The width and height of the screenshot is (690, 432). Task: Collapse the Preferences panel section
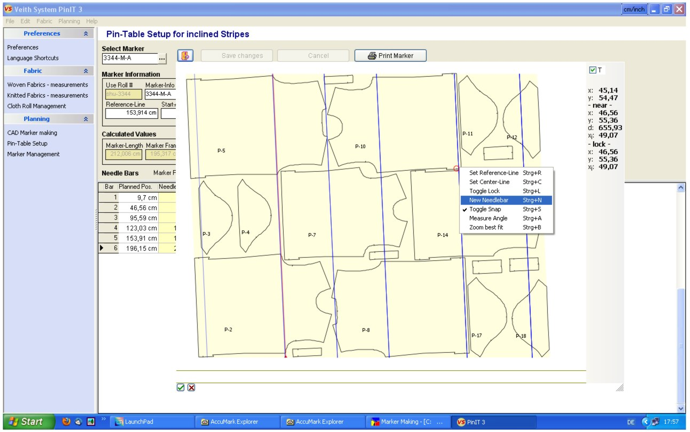click(x=86, y=33)
